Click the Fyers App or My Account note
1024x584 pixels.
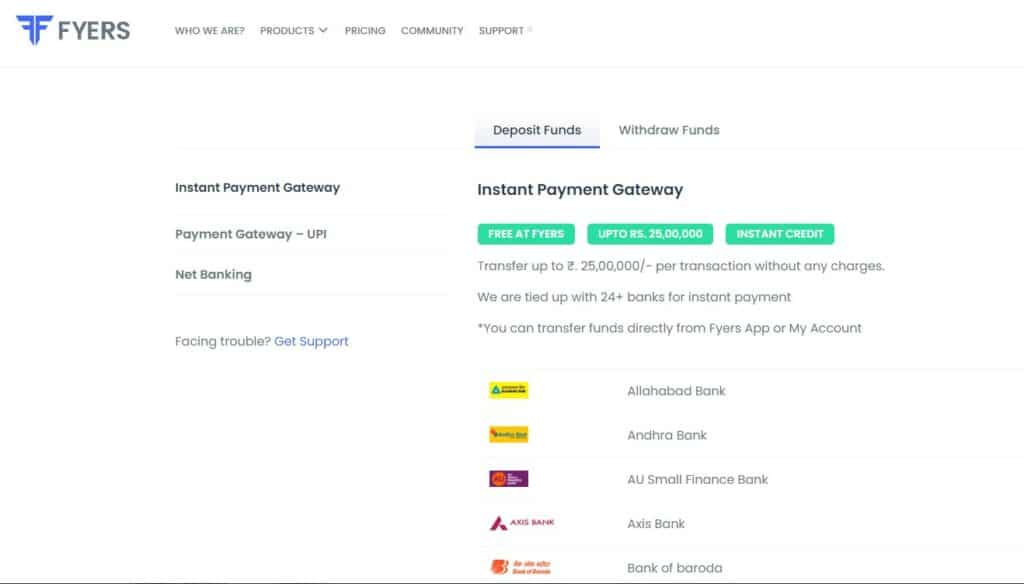[x=669, y=328]
